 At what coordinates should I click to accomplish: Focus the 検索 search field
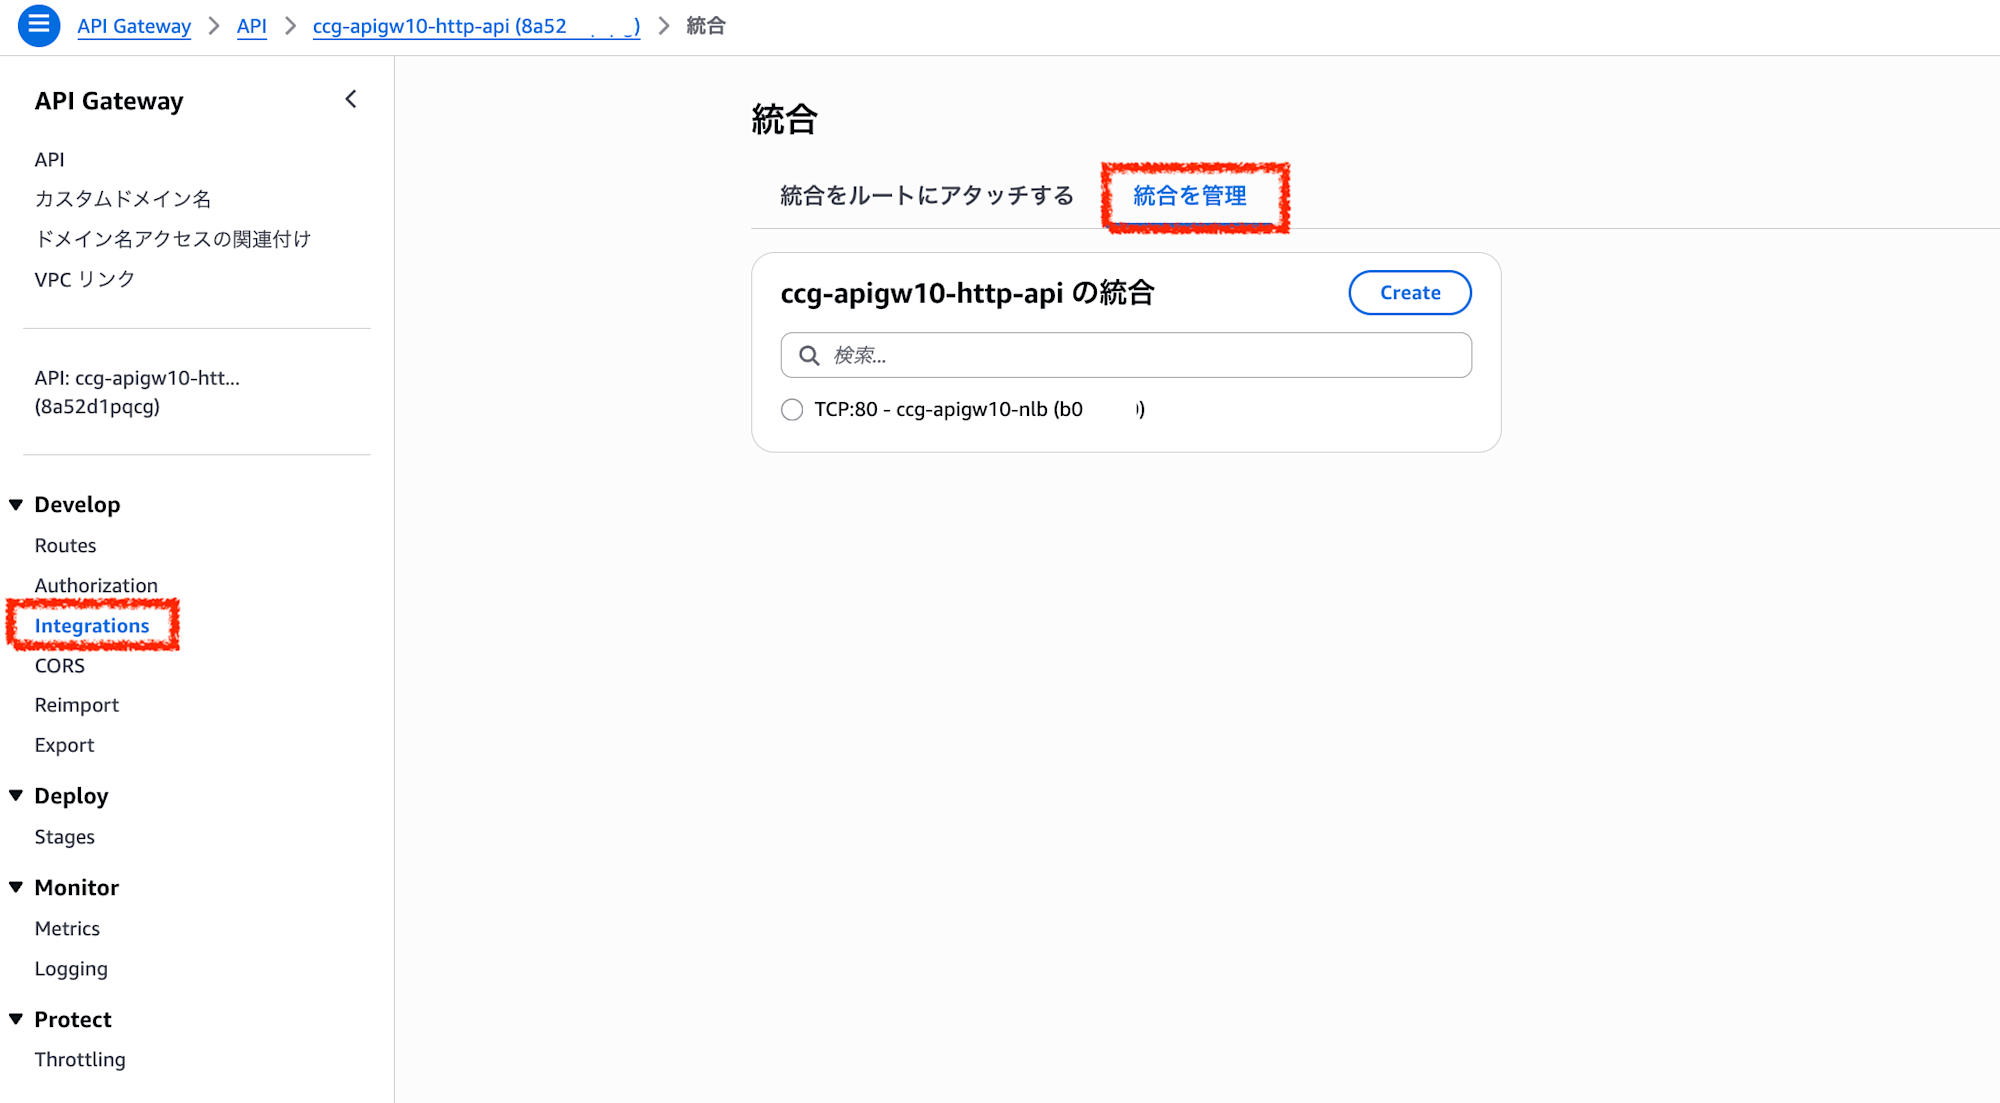click(x=1126, y=355)
